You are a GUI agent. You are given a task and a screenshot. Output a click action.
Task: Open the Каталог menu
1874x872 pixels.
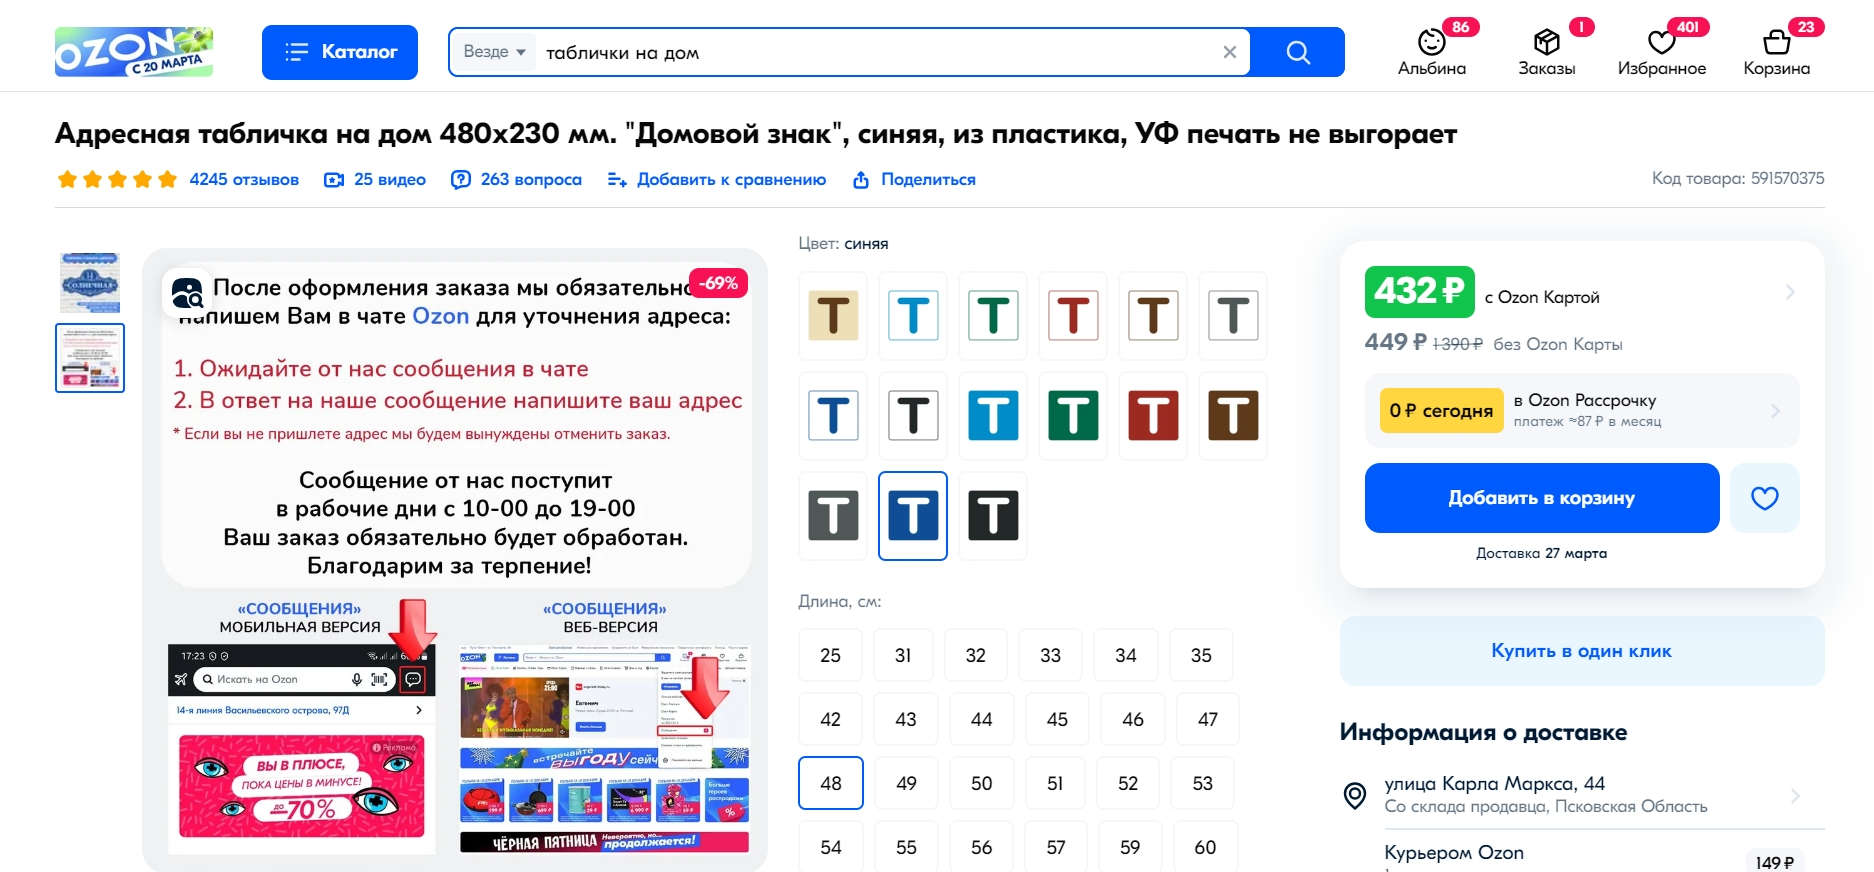click(340, 52)
